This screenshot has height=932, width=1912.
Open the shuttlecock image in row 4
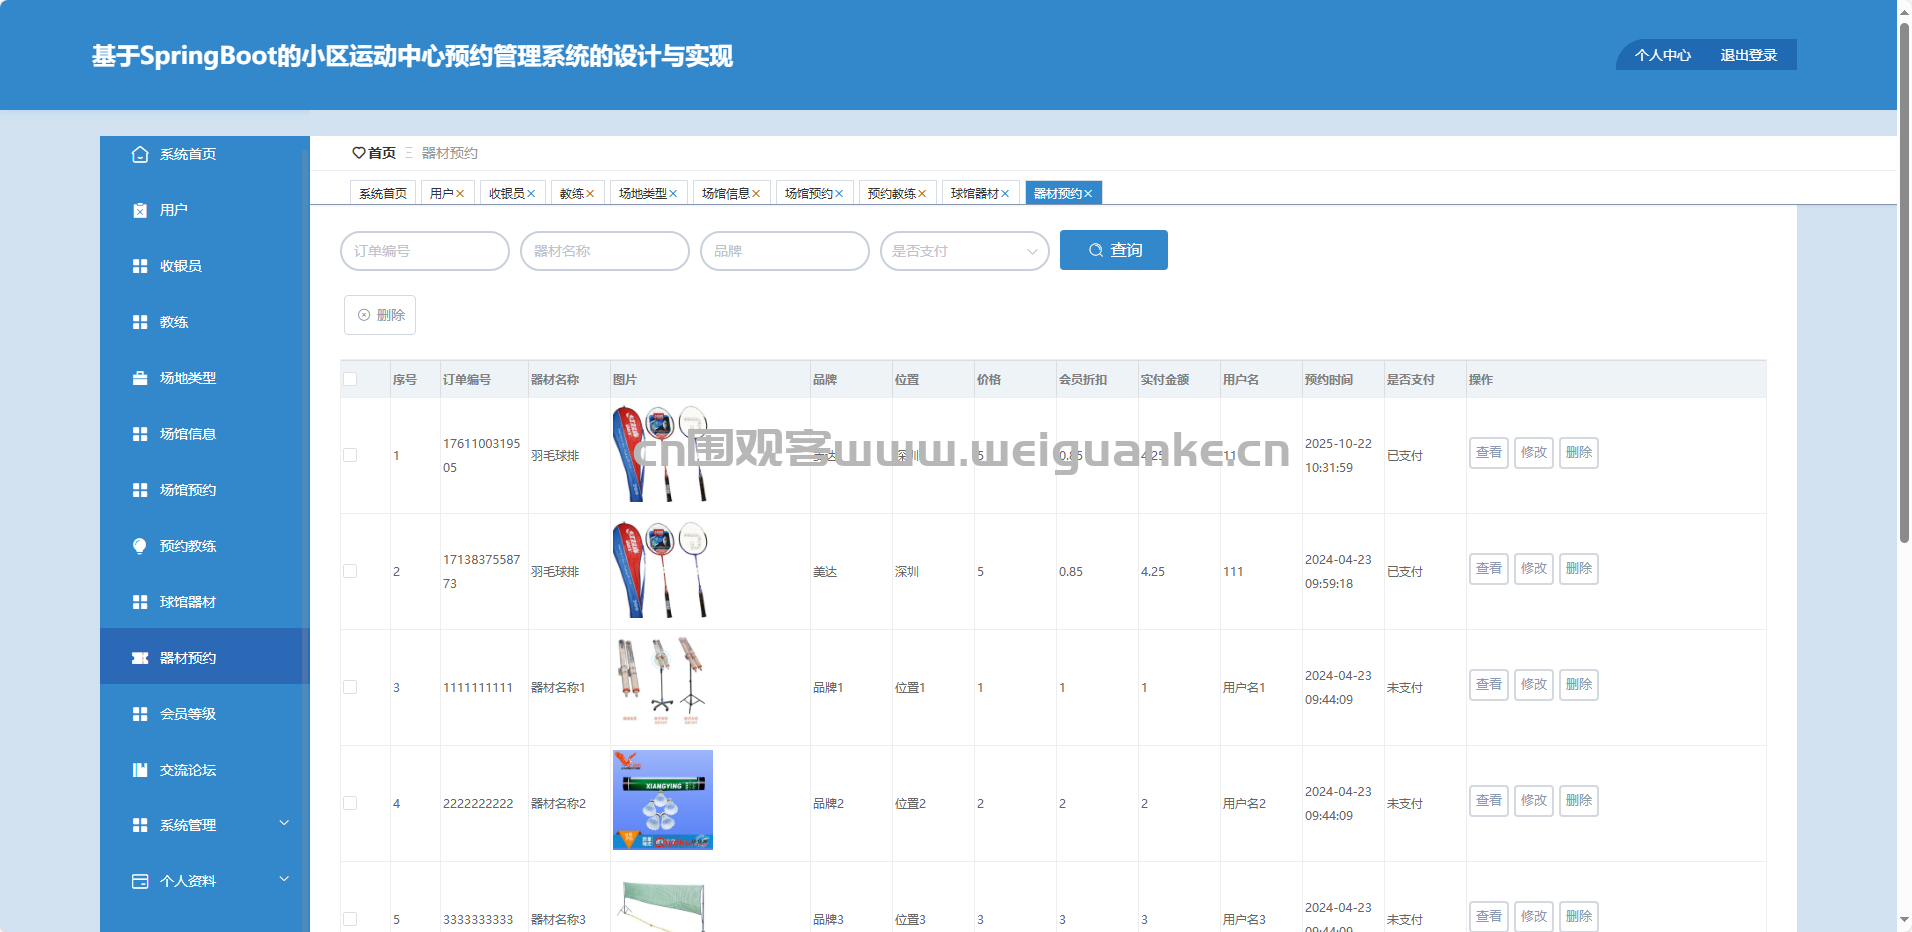pyautogui.click(x=663, y=800)
